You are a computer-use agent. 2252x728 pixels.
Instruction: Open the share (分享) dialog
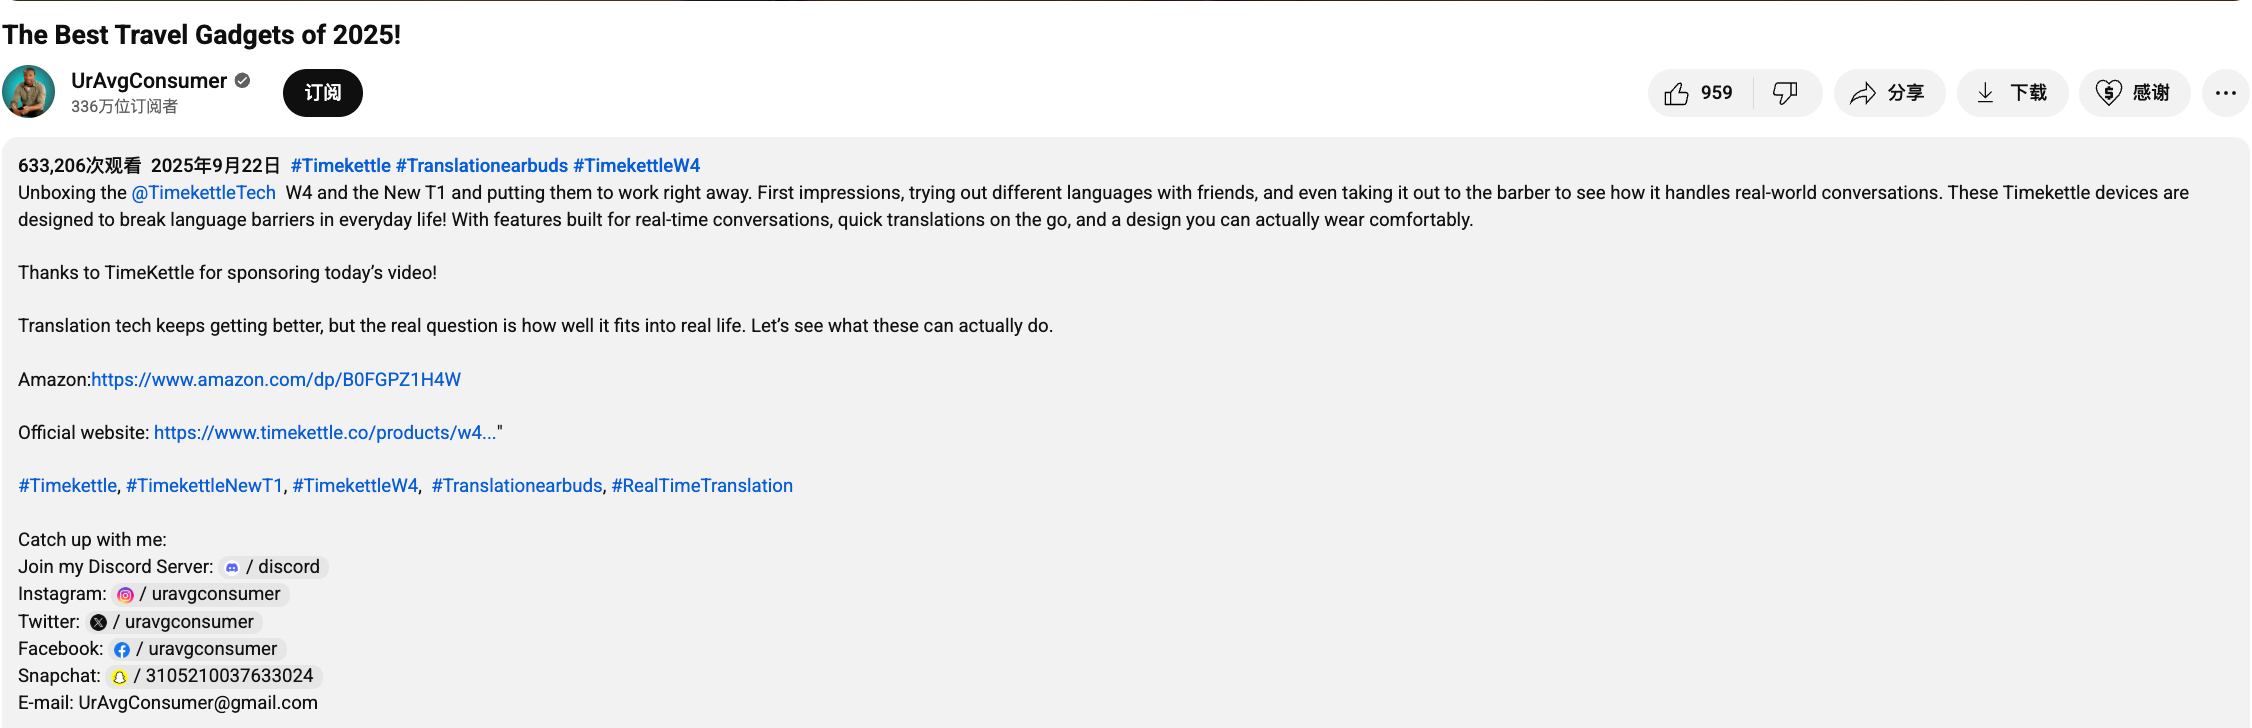[x=1888, y=93]
